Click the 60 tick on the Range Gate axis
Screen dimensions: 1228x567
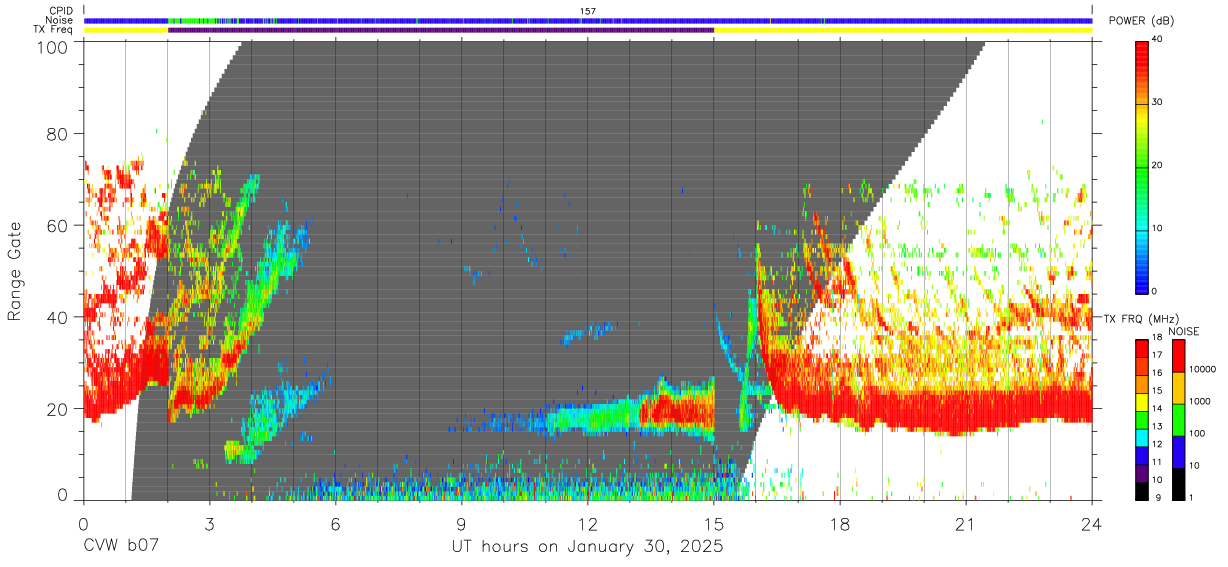[58, 225]
